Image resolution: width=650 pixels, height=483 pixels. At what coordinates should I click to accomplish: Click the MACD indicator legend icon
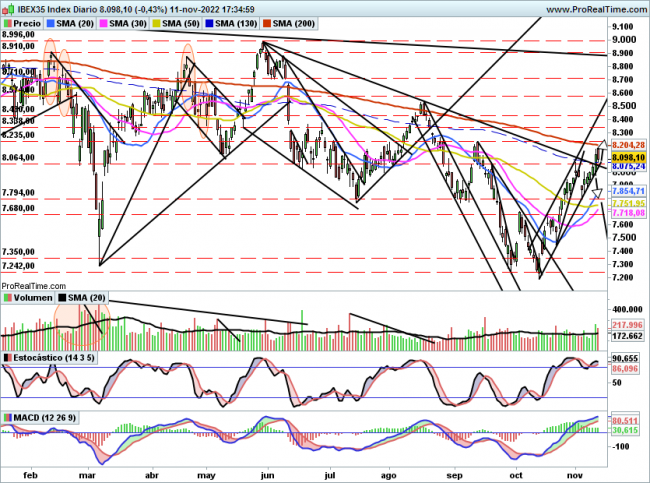pyautogui.click(x=8, y=416)
